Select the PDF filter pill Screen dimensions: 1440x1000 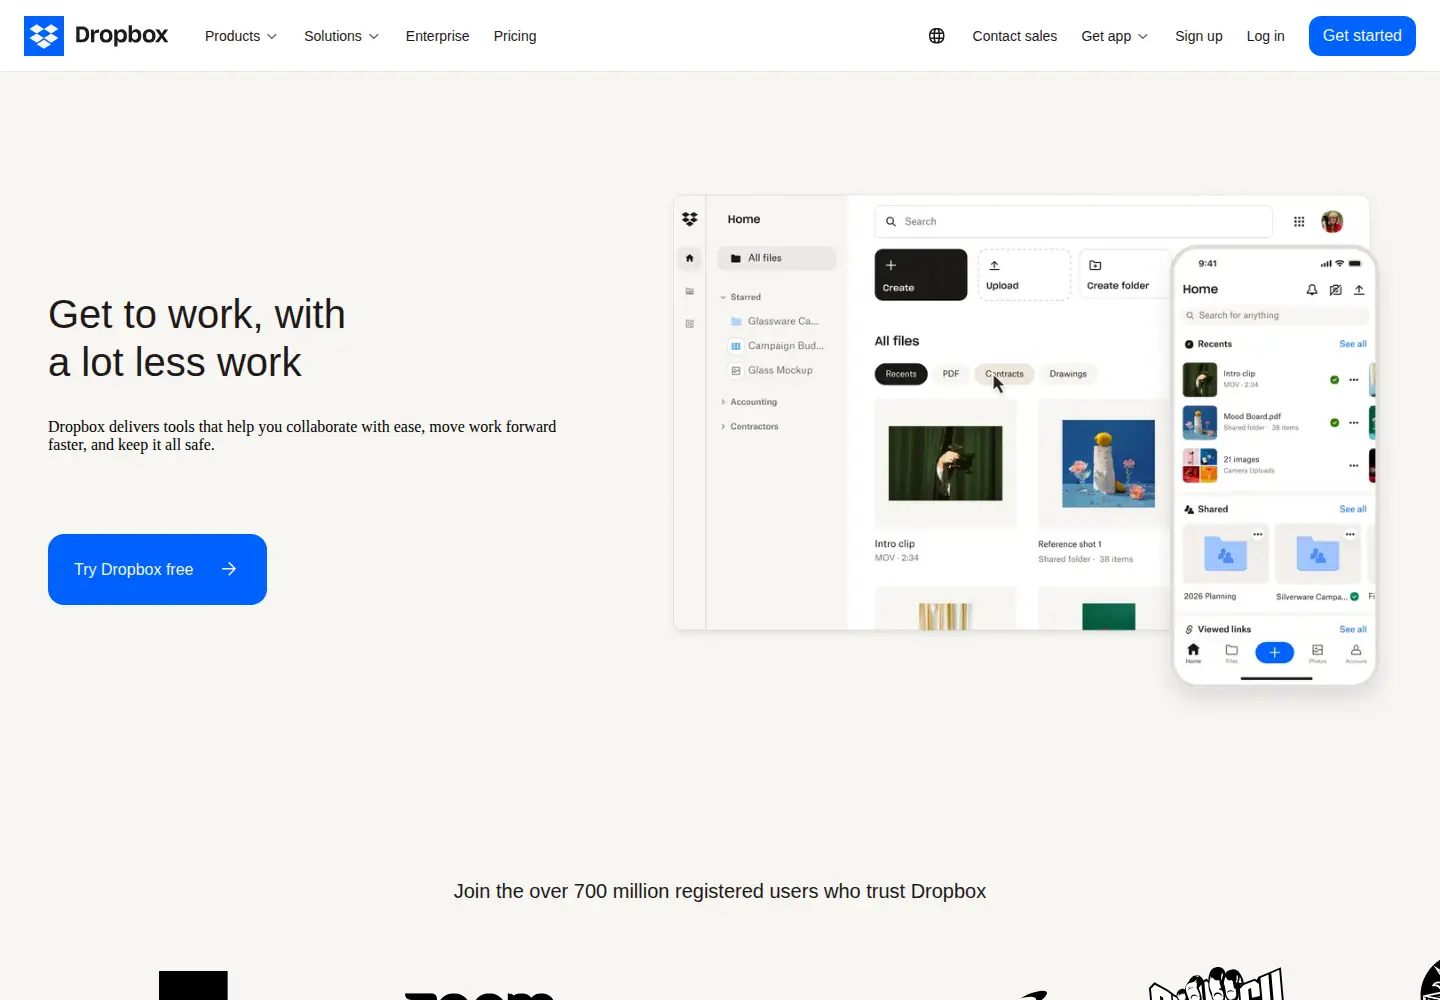click(951, 374)
